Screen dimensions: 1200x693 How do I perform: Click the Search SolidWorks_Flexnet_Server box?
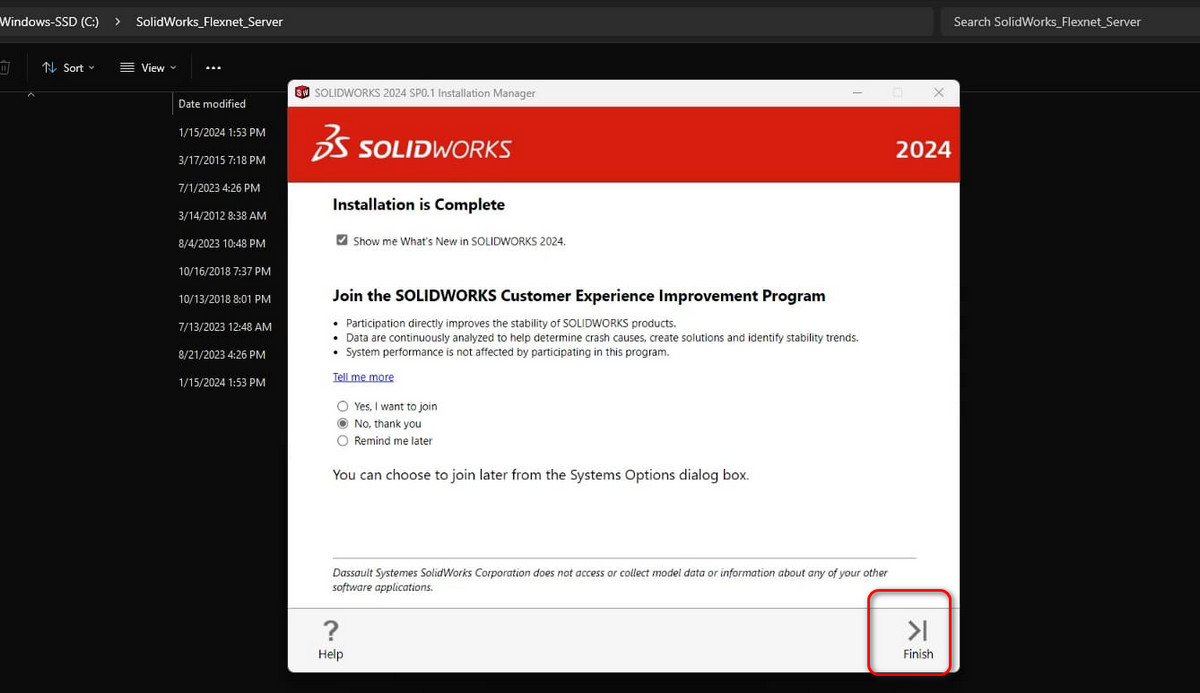pos(1070,21)
